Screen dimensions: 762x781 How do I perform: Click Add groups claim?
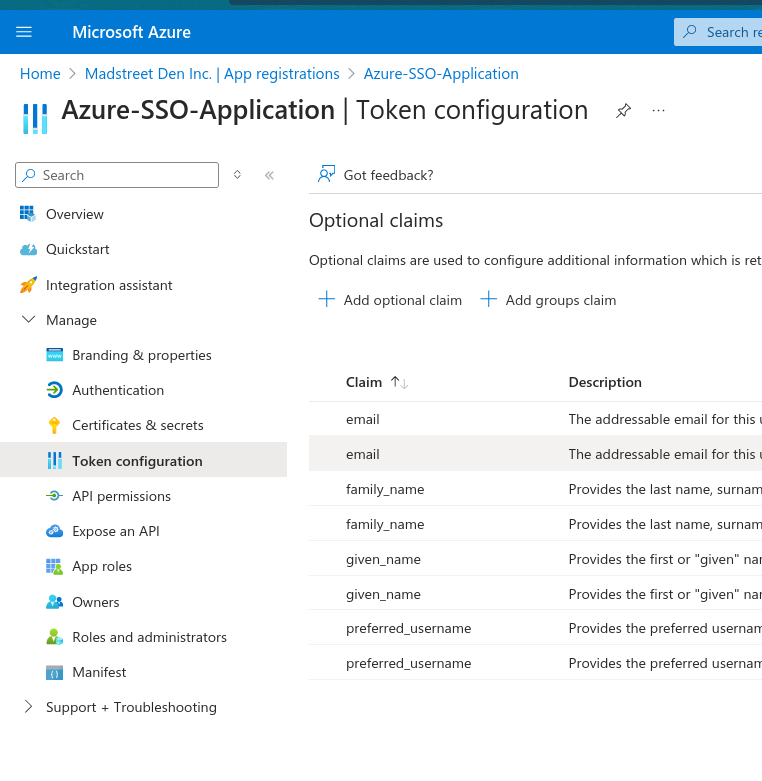[x=548, y=300]
